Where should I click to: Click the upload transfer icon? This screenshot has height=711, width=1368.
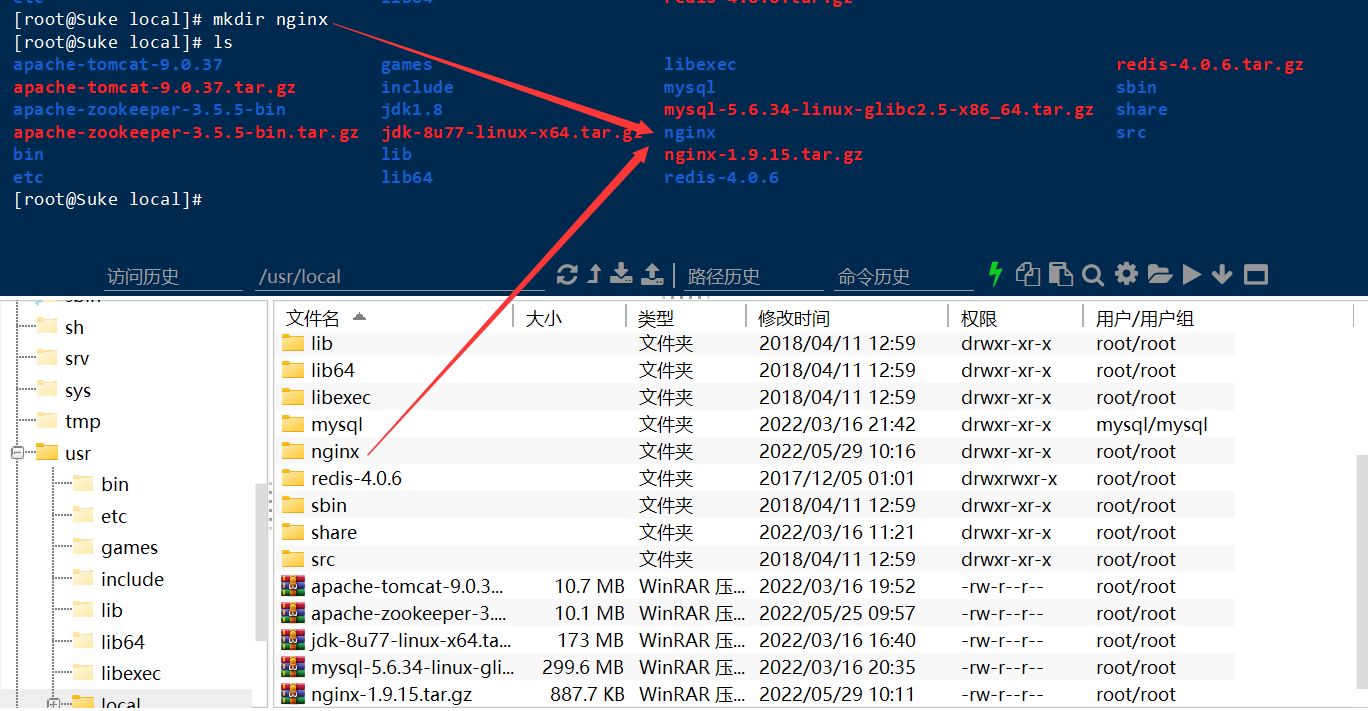tap(653, 275)
